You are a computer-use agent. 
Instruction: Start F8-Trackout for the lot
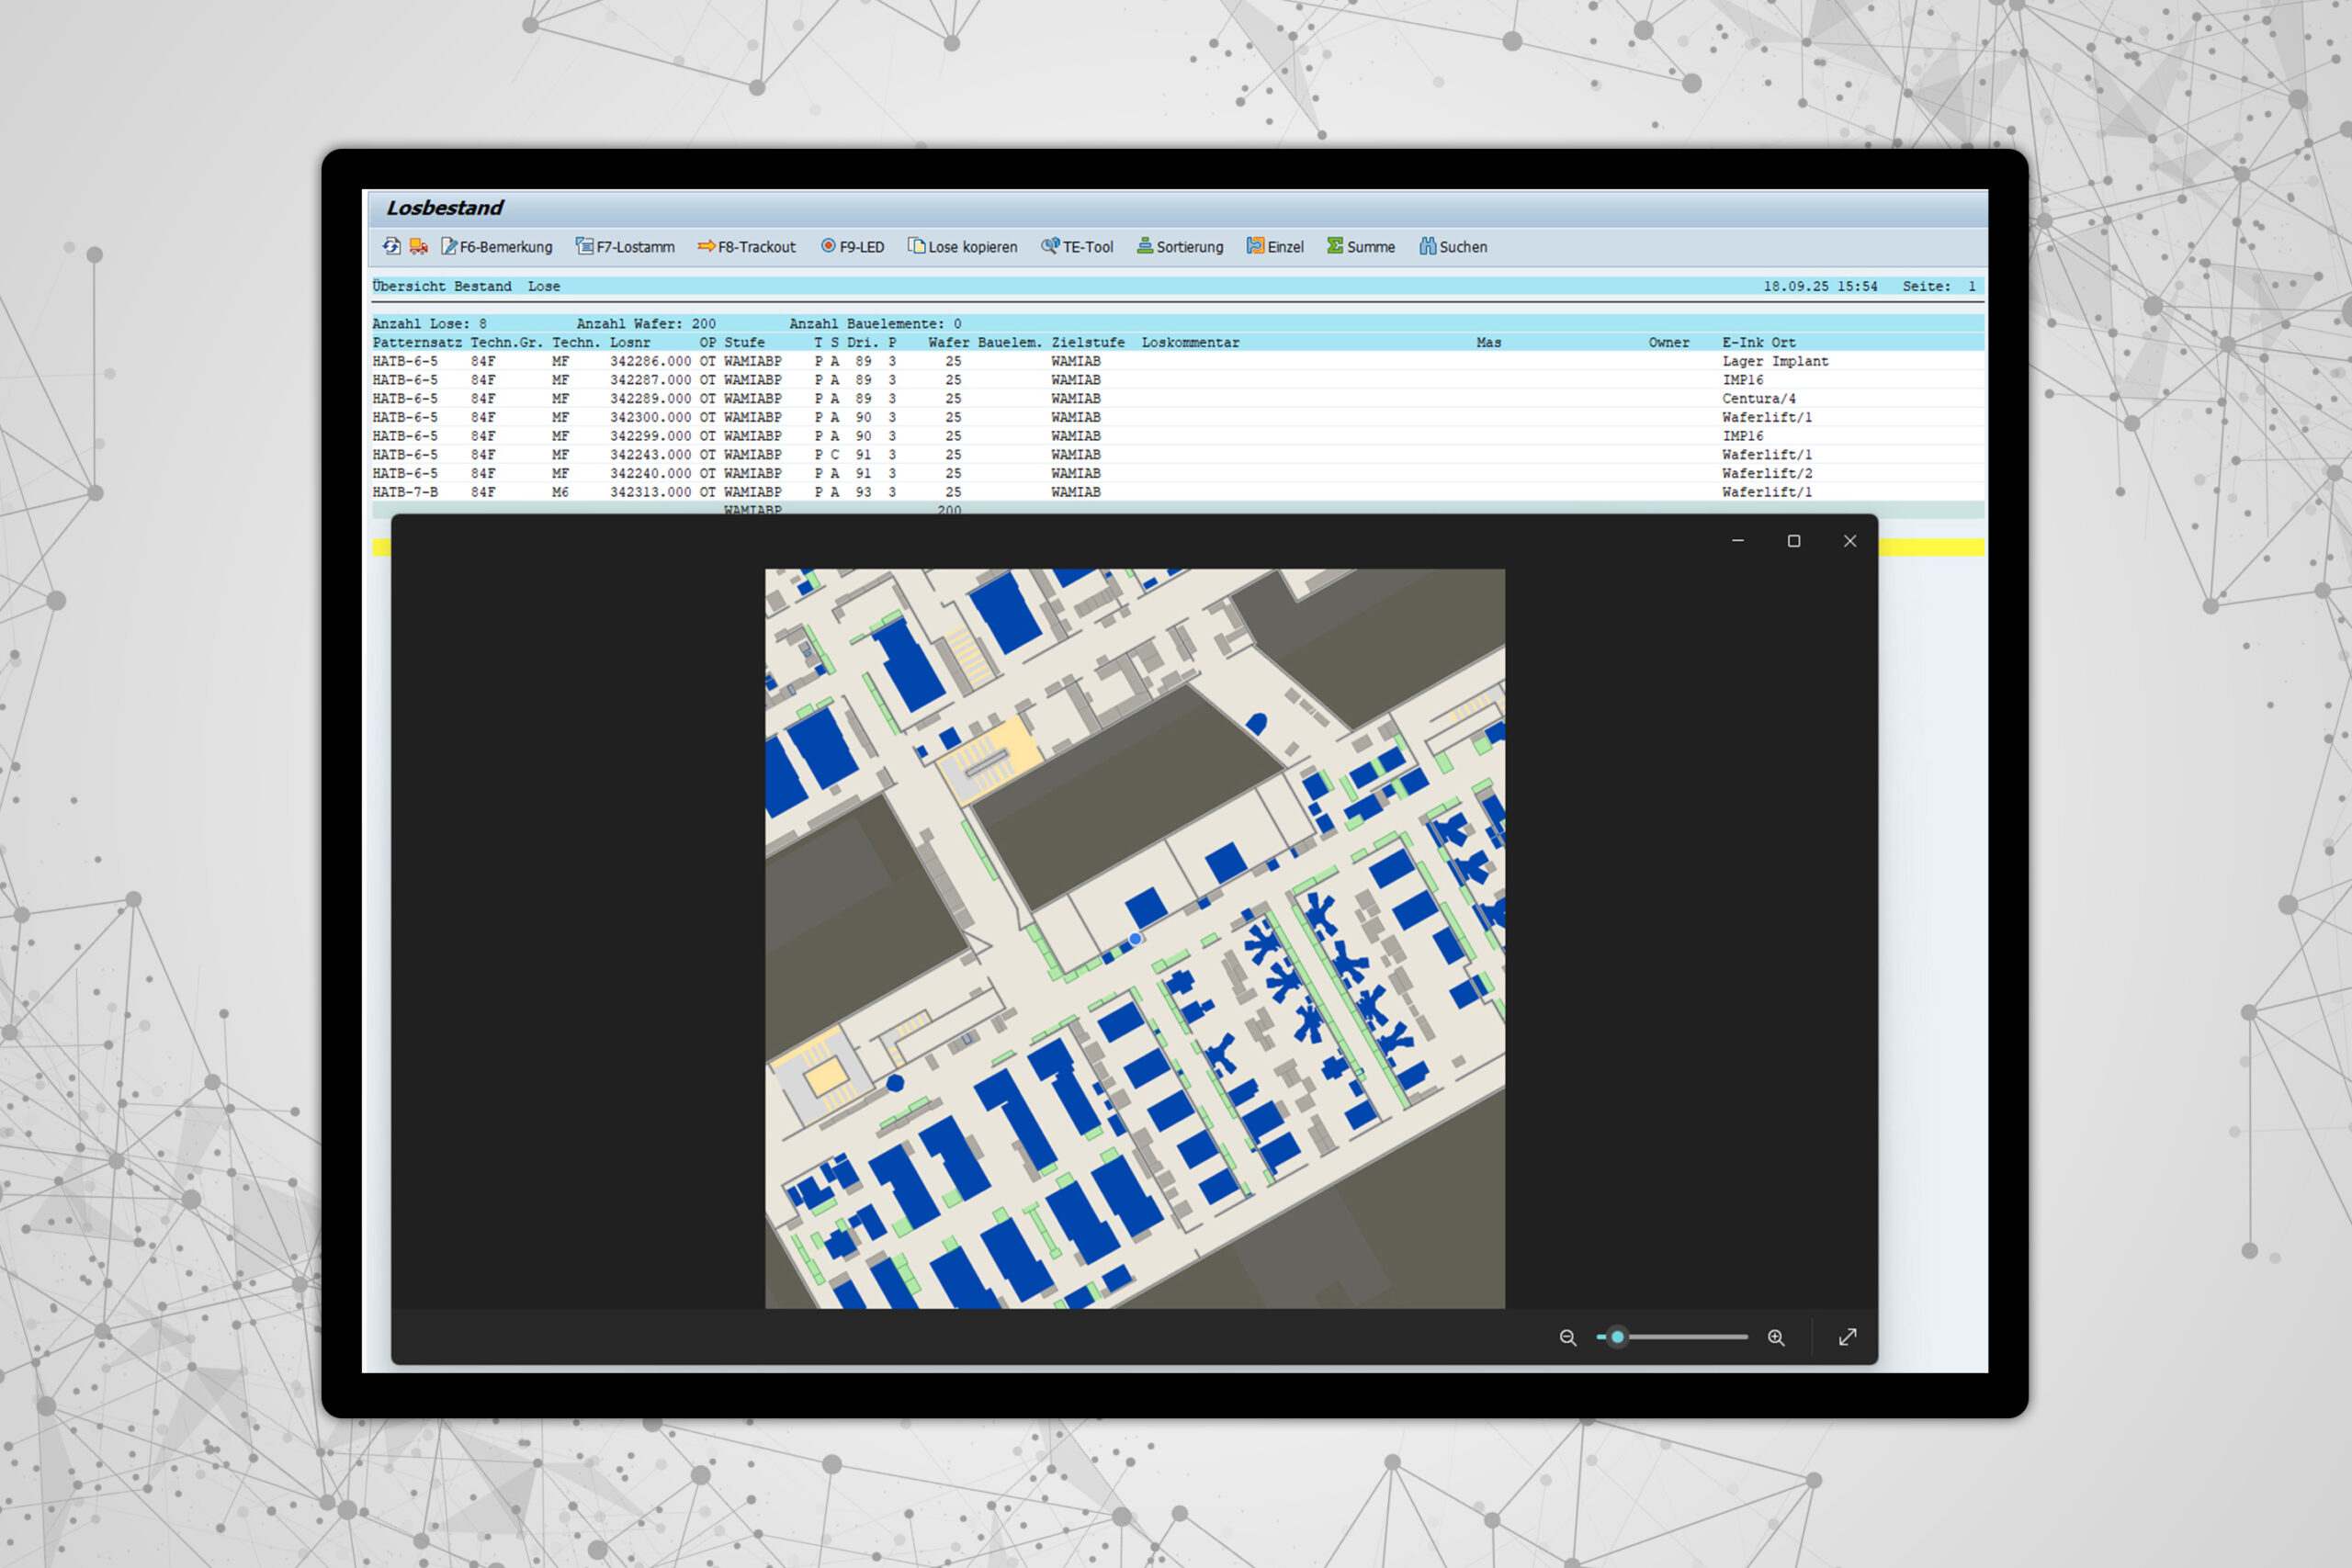pyautogui.click(x=746, y=247)
